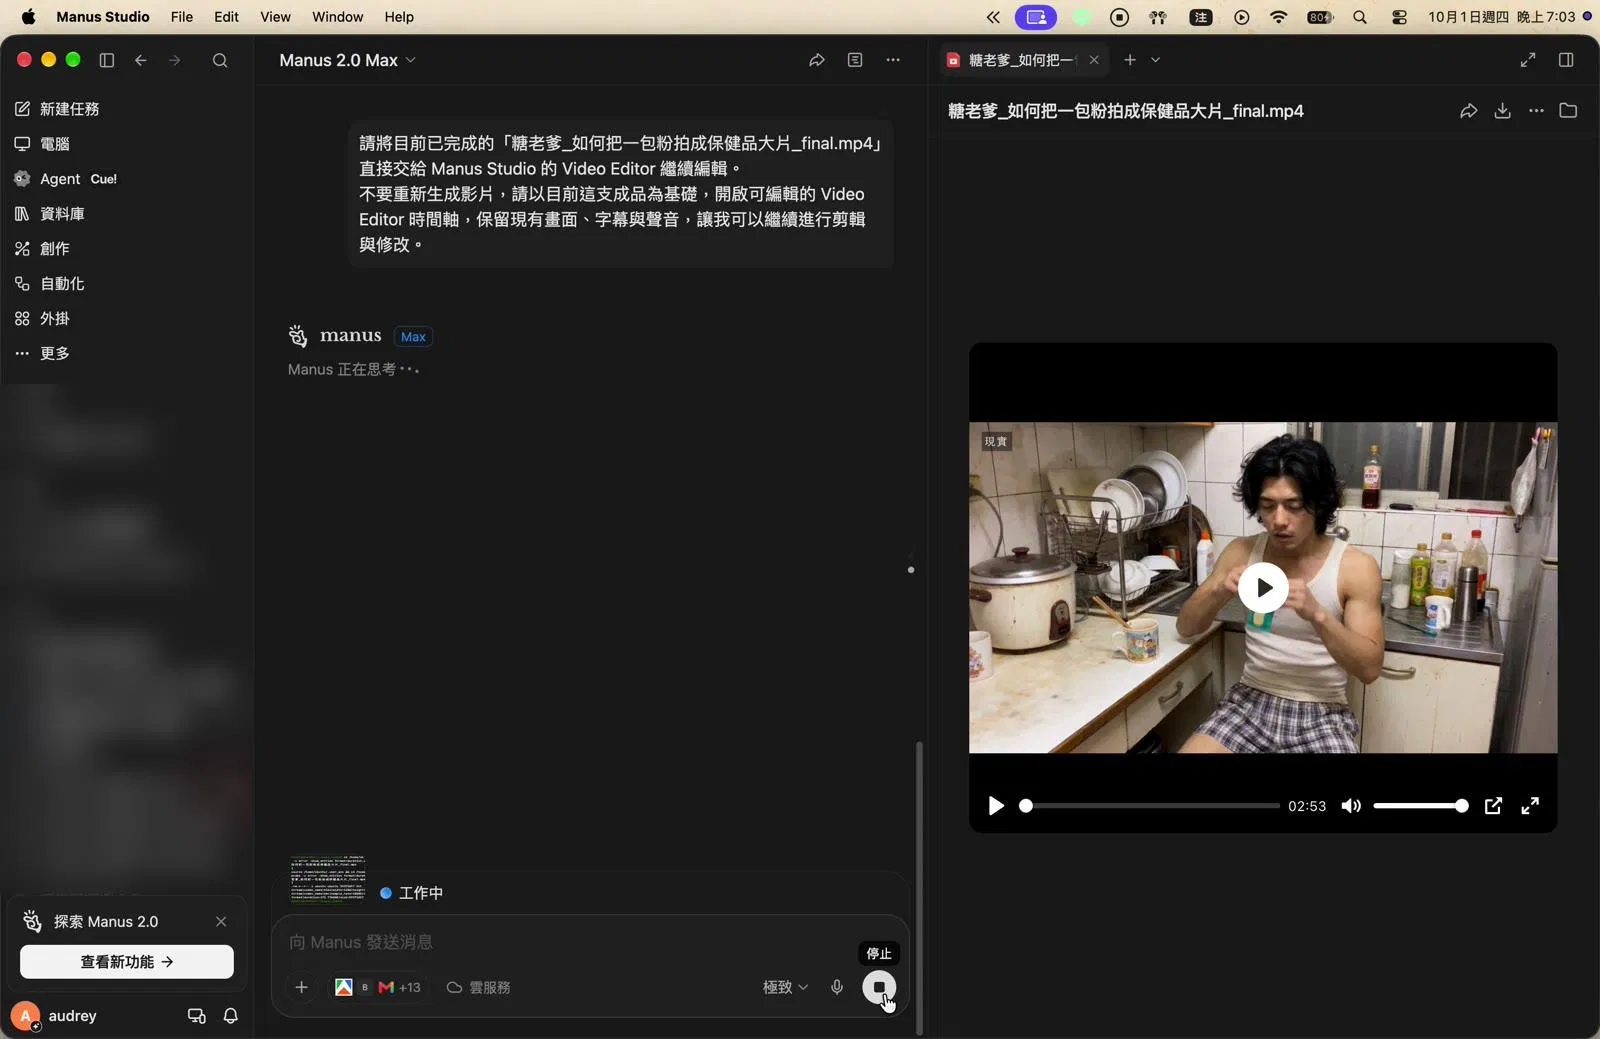This screenshot has width=1600, height=1039.
Task: Open the File menu
Action: coord(182,17)
